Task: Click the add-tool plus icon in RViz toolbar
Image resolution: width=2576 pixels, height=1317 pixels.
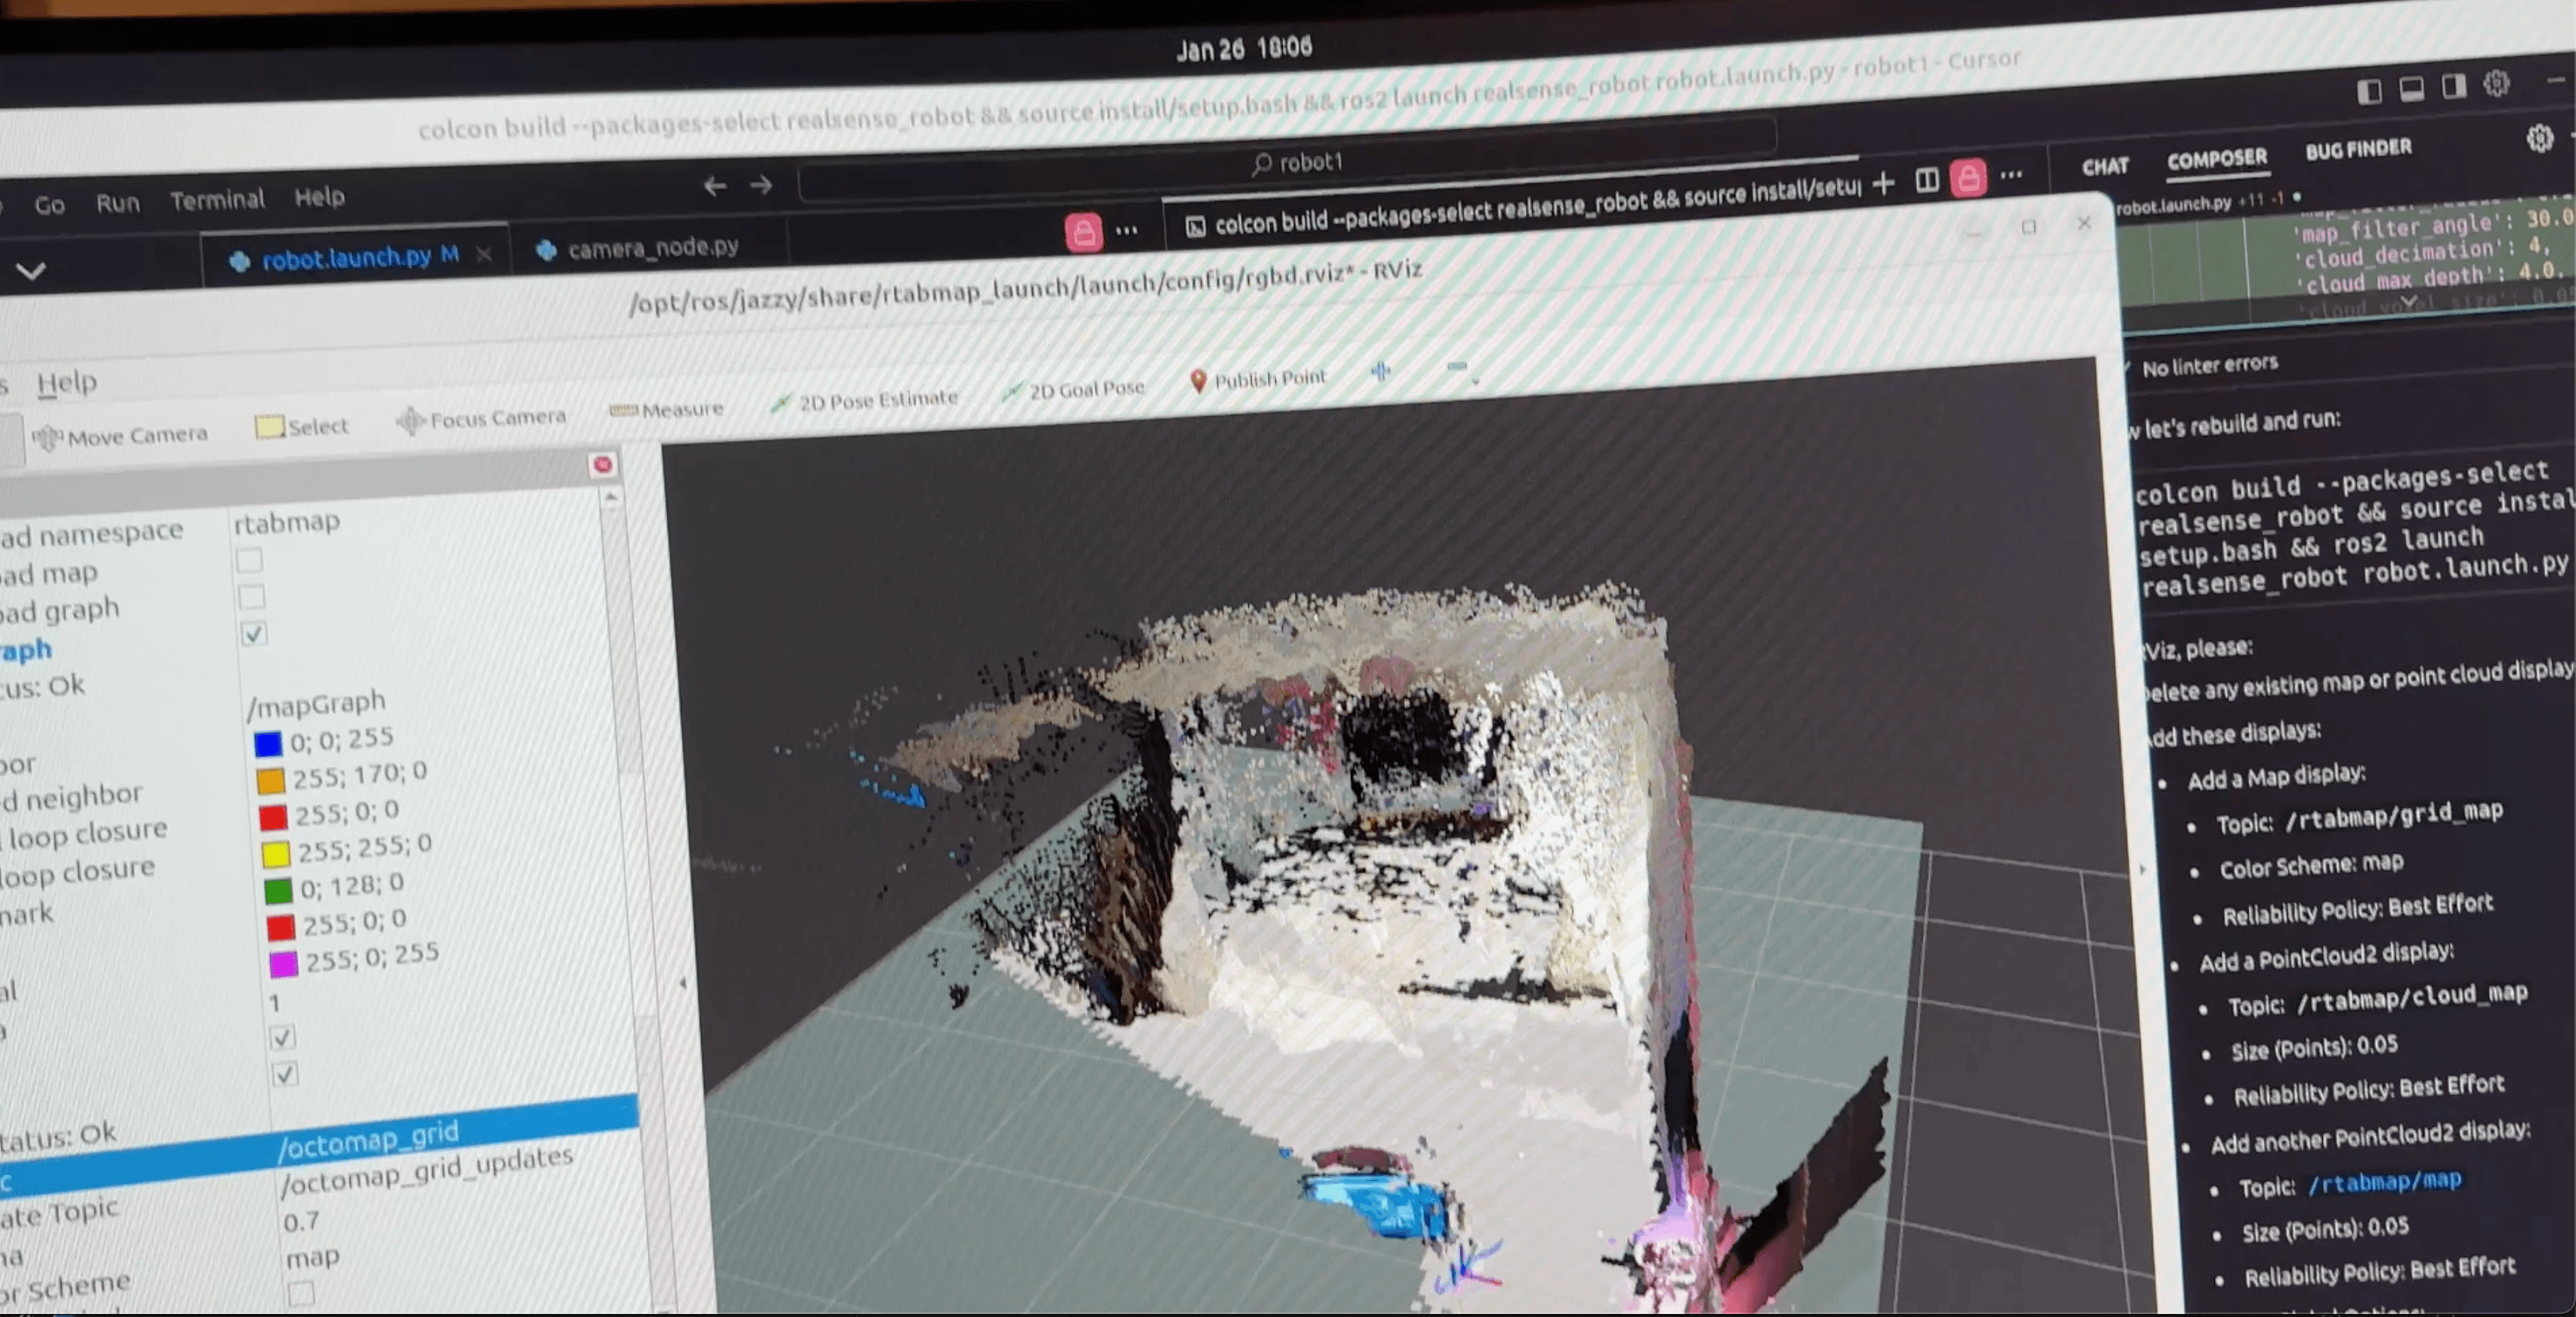Action: click(1380, 372)
